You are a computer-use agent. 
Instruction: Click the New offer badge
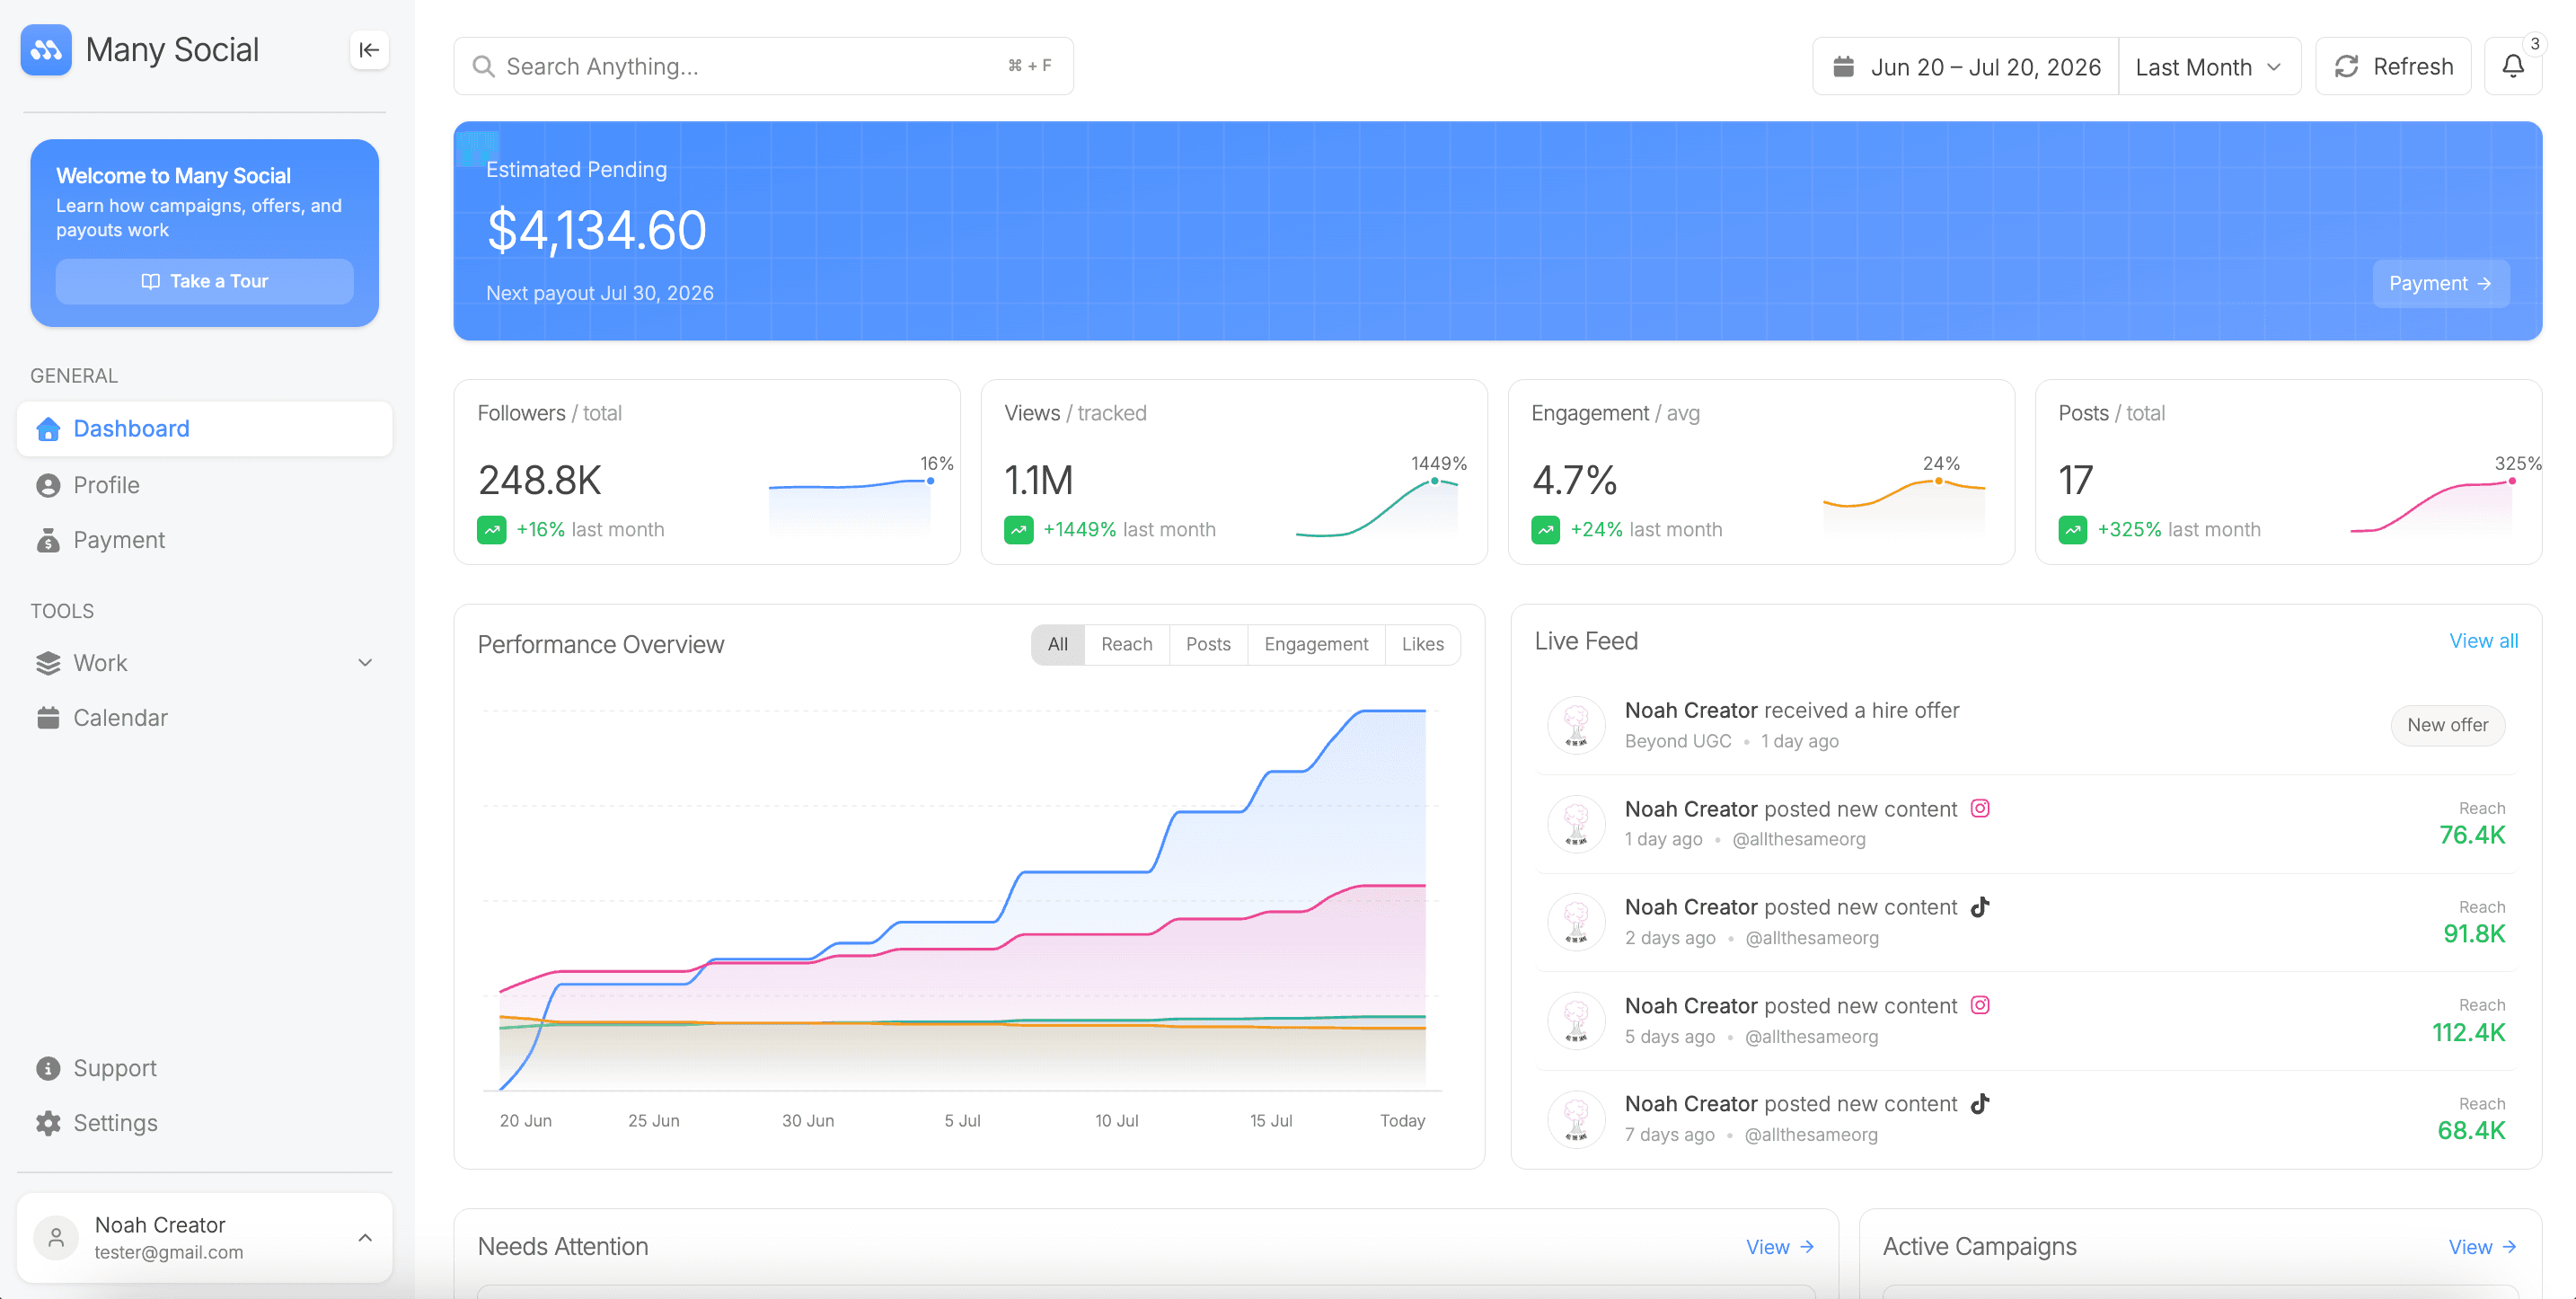2448,725
